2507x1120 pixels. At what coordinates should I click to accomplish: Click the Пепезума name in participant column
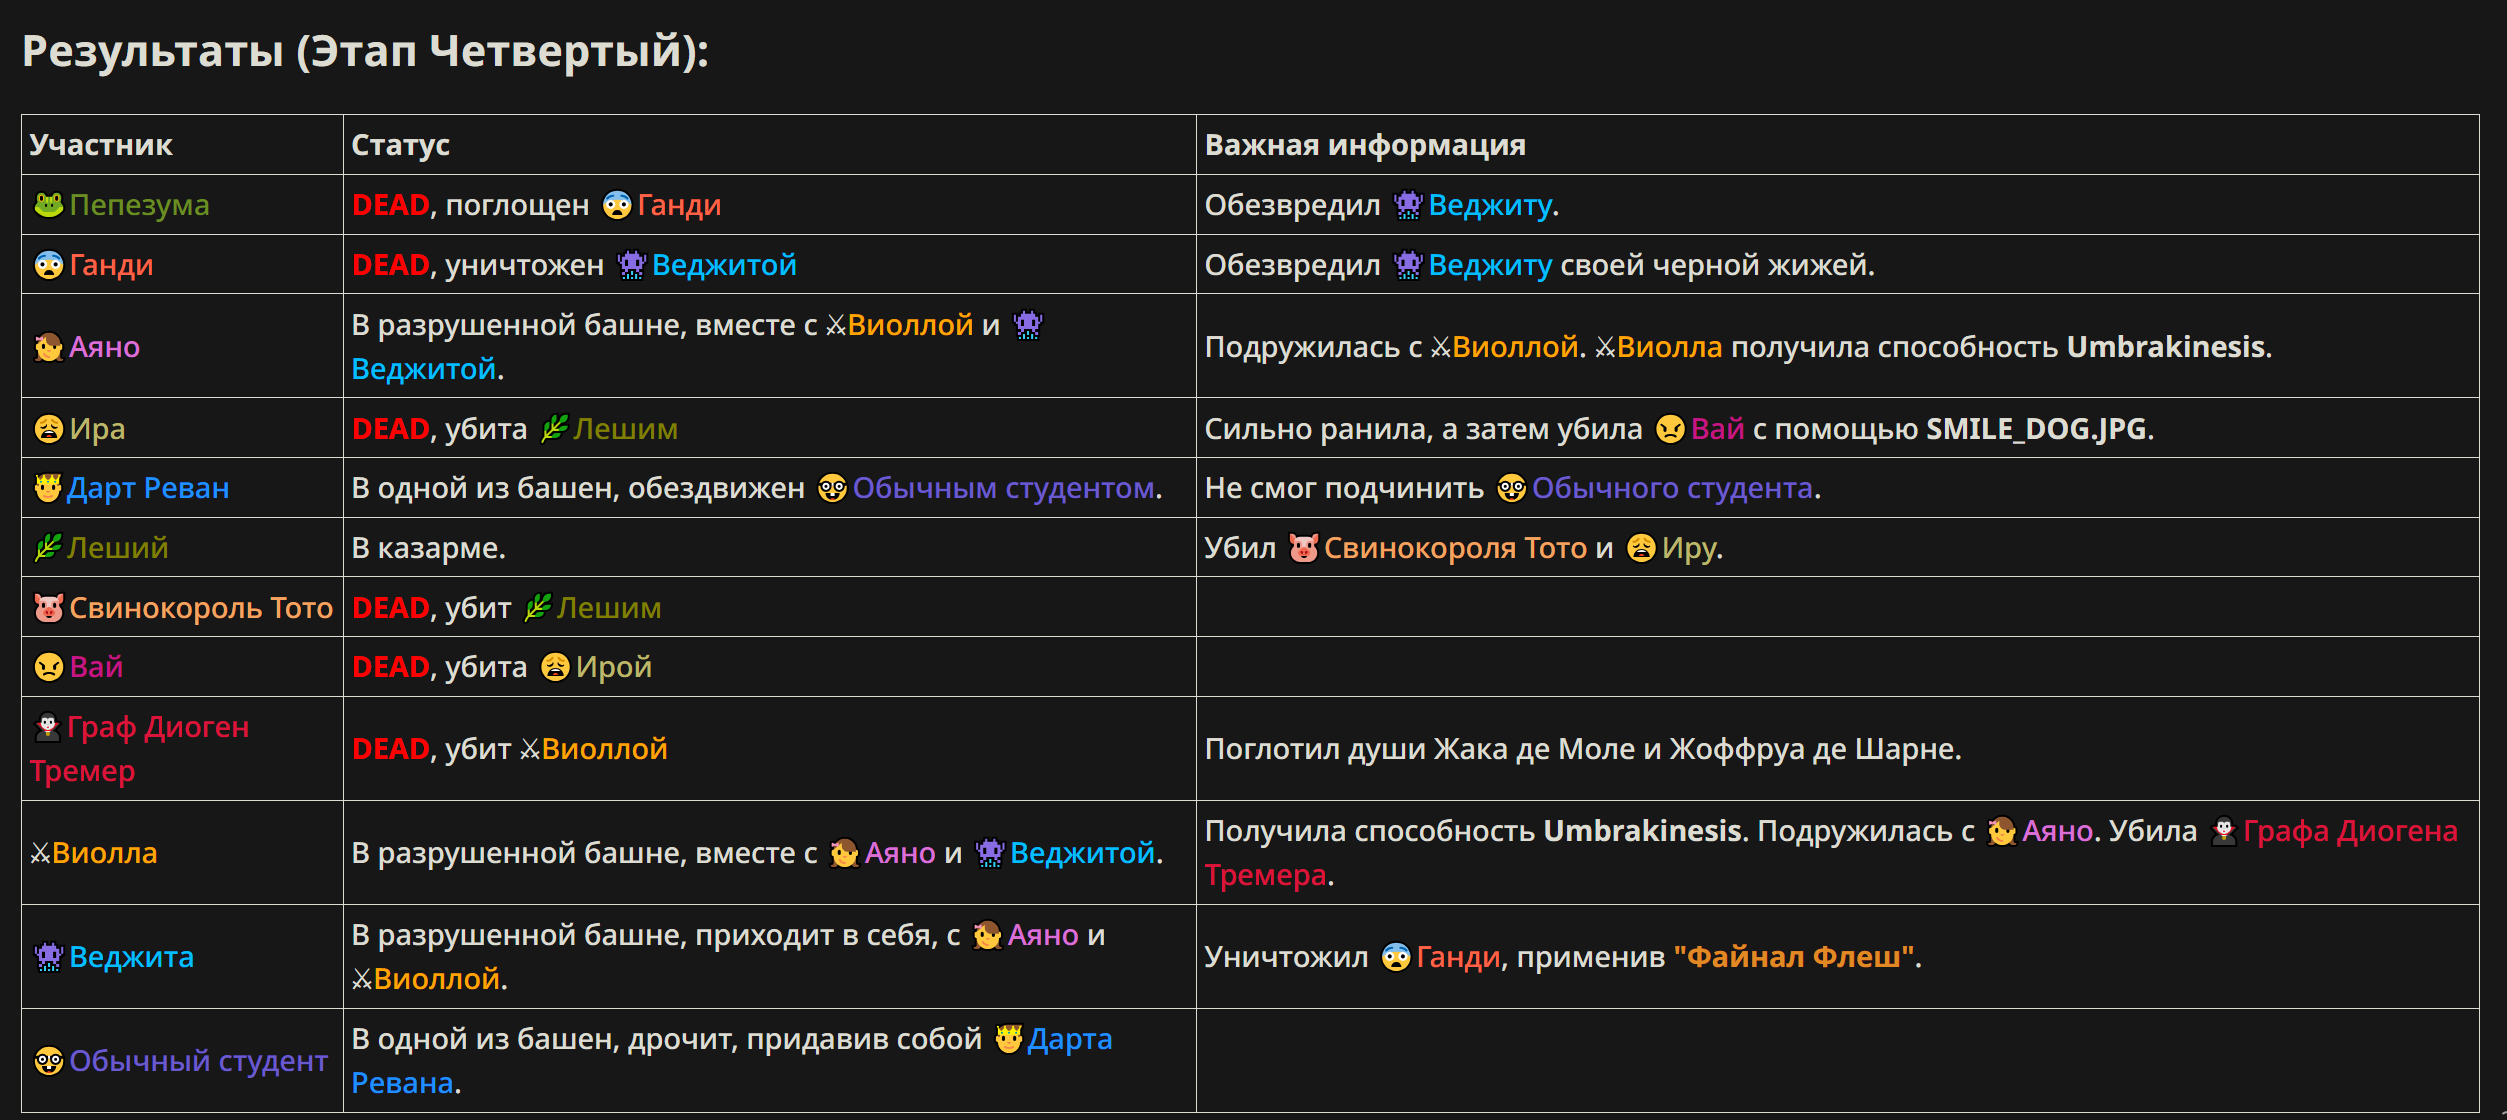[140, 205]
